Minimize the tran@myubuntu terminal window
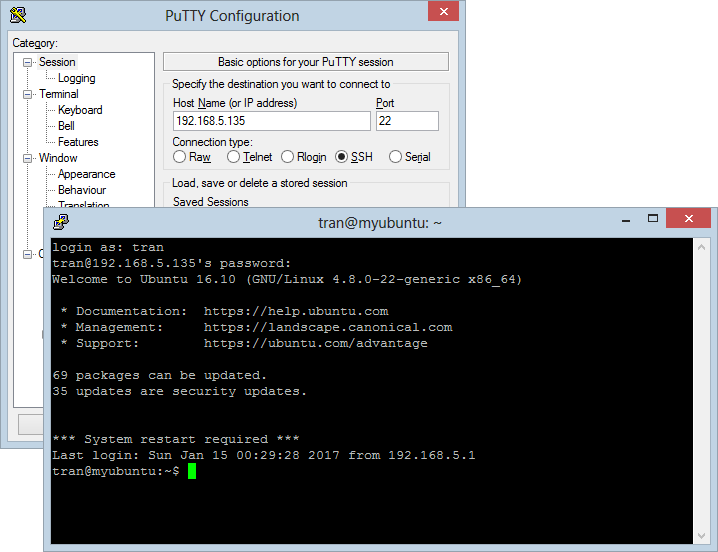The image size is (718, 552). (x=626, y=219)
